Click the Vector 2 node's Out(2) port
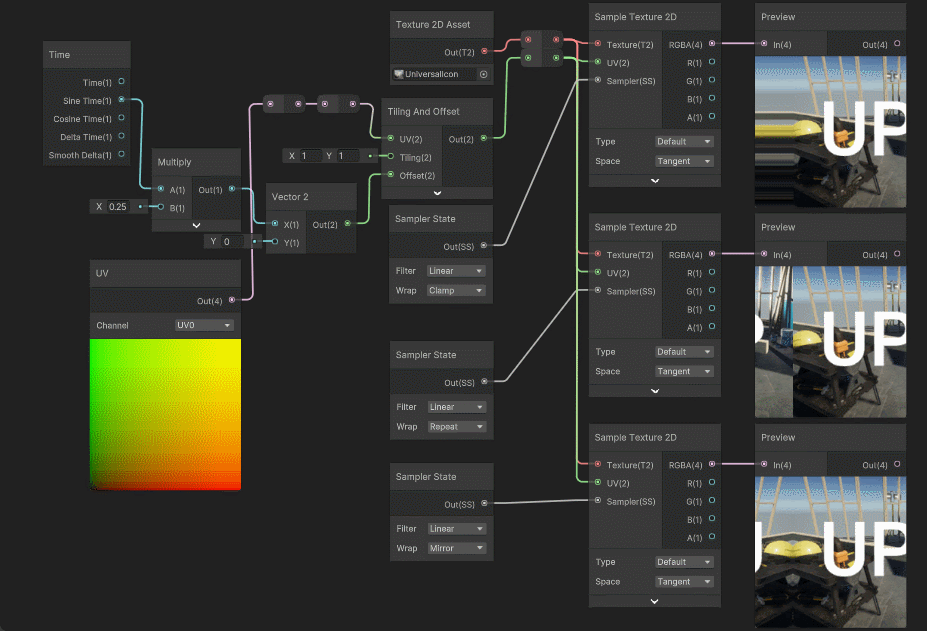This screenshot has height=631, width=927. 347,224
